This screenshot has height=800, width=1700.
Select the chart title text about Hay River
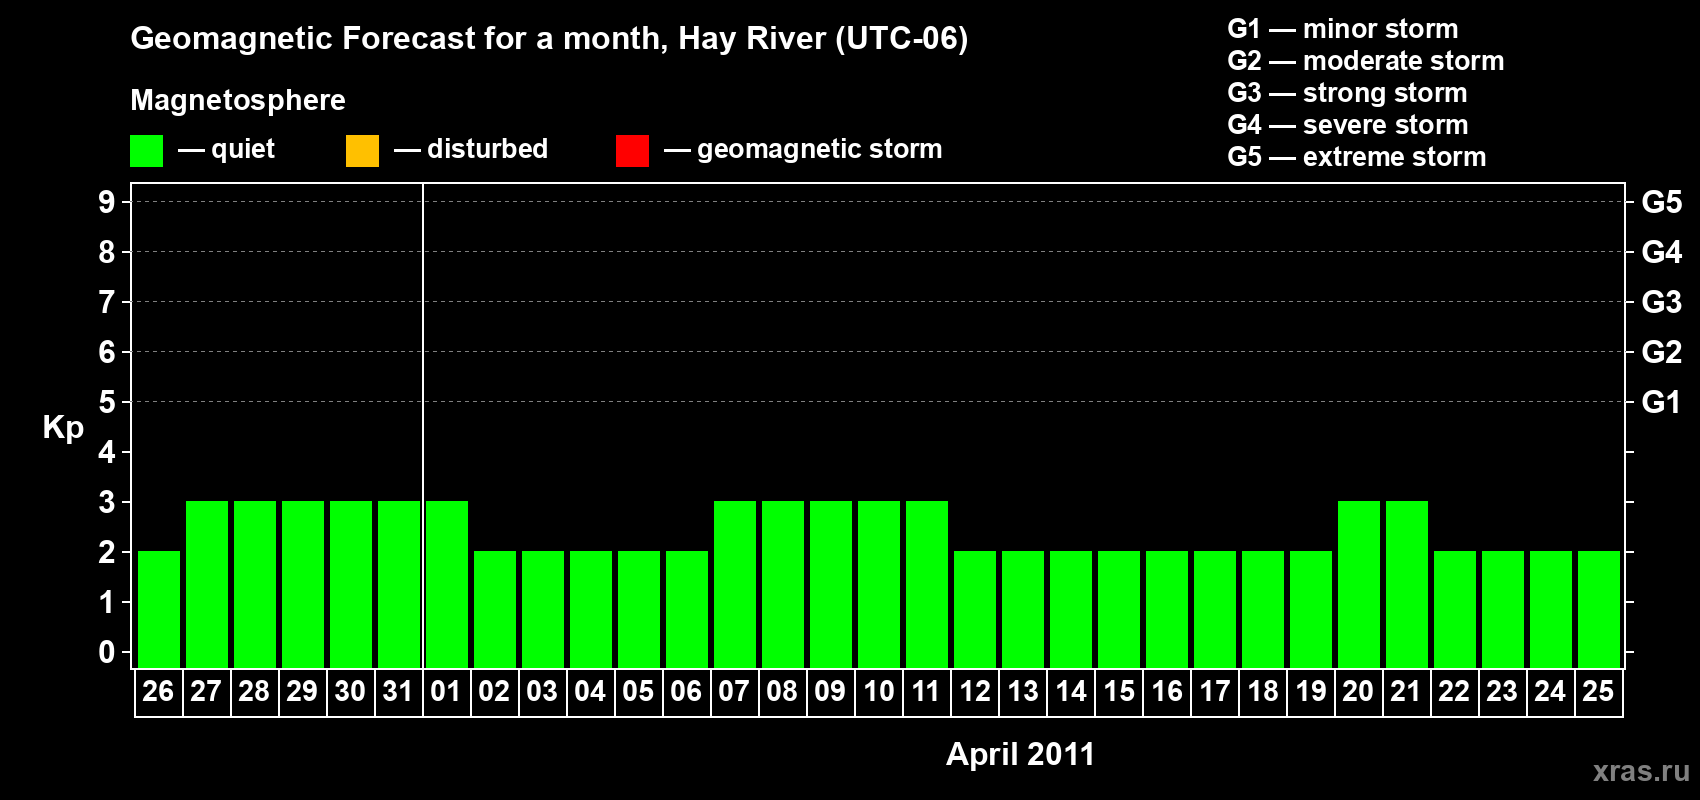549,39
